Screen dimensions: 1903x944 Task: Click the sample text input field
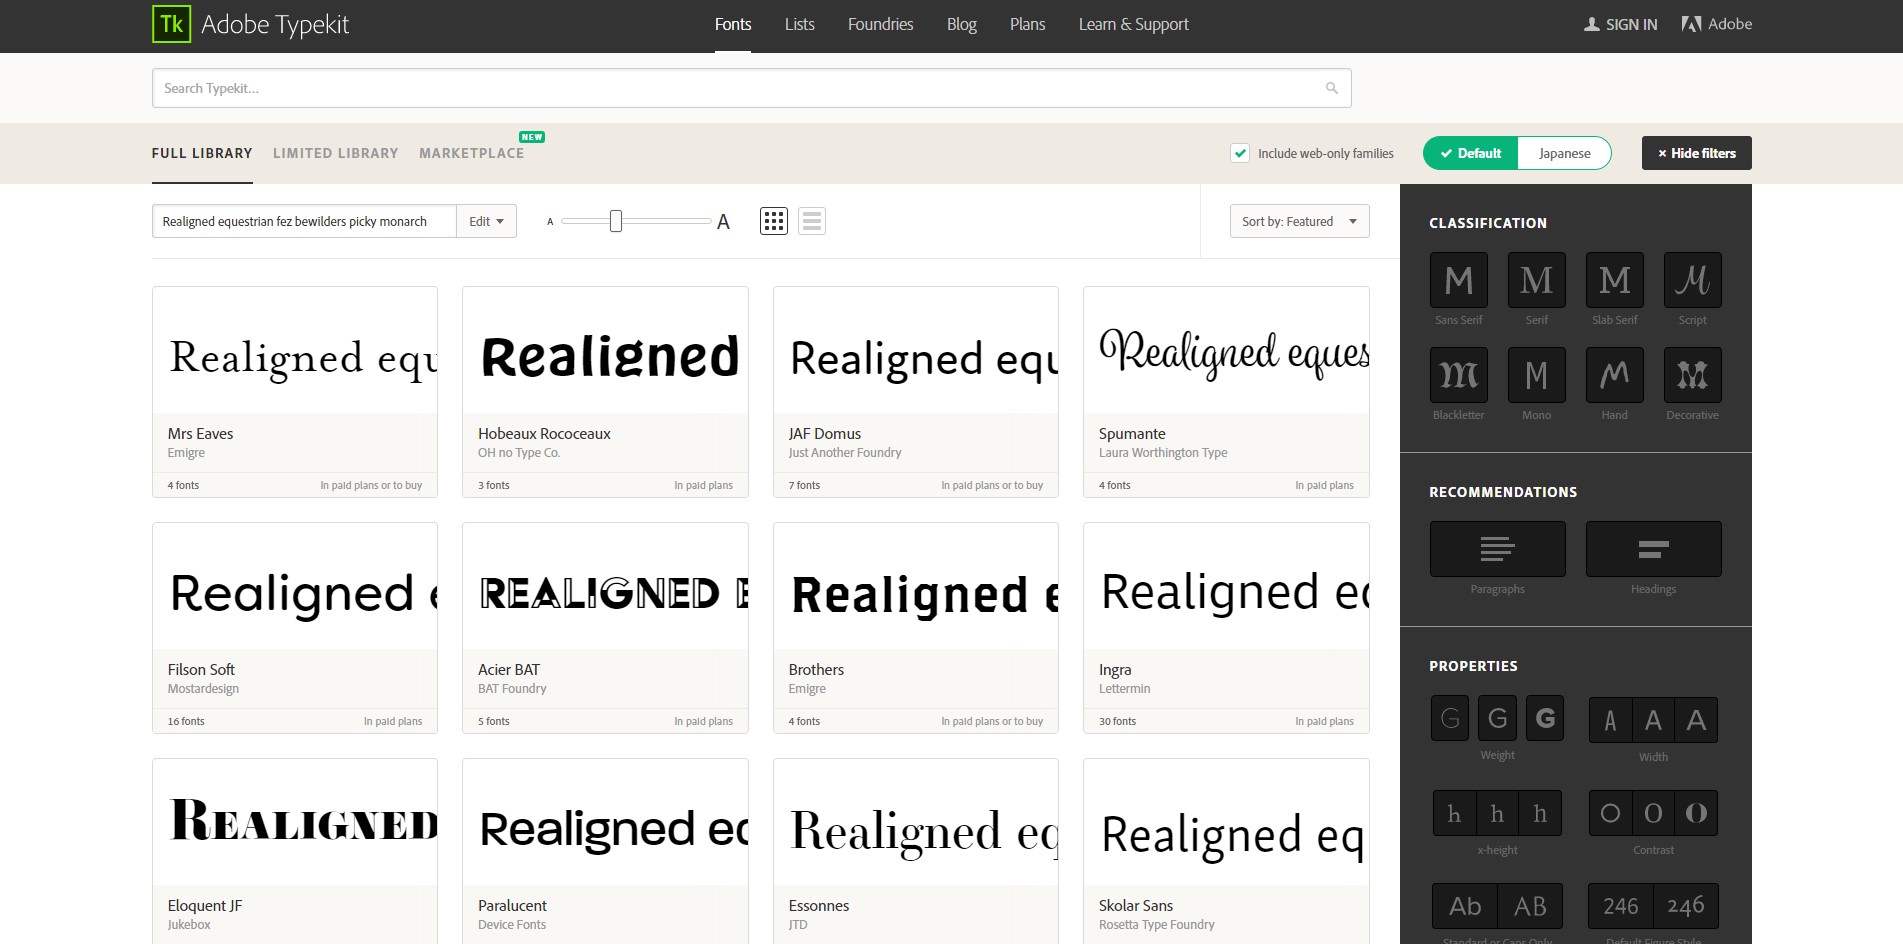(x=304, y=221)
